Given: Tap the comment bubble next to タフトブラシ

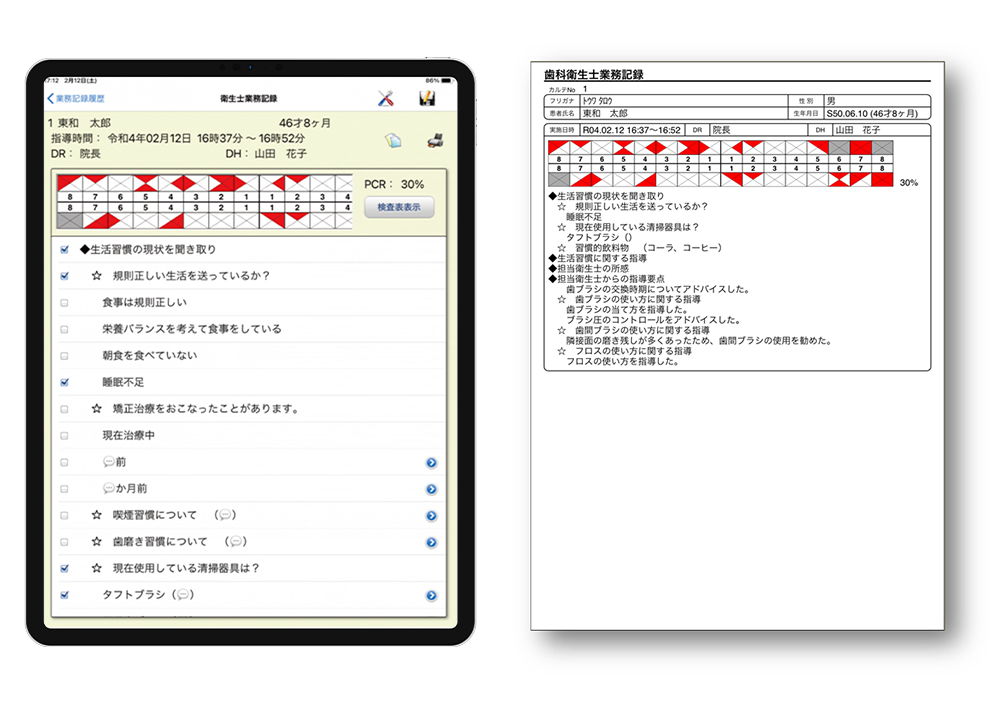Looking at the screenshot, I should (x=183, y=595).
